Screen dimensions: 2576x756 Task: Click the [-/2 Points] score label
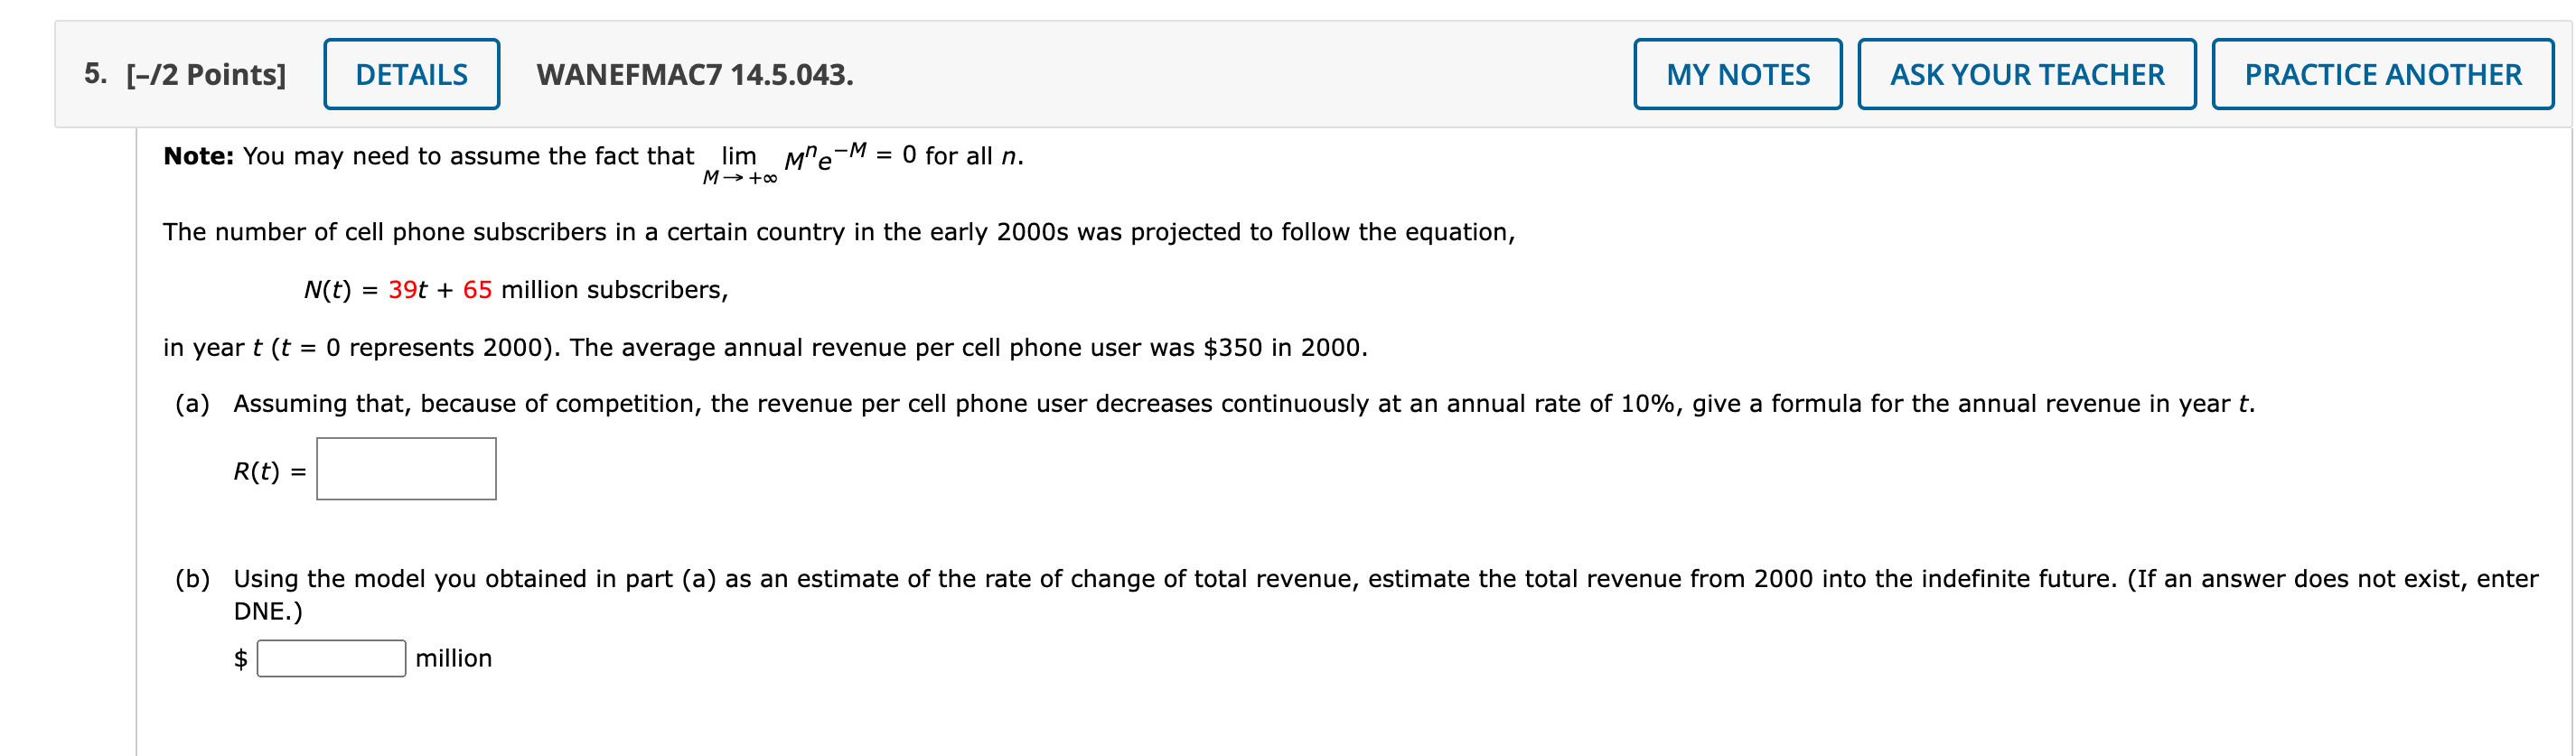point(203,73)
